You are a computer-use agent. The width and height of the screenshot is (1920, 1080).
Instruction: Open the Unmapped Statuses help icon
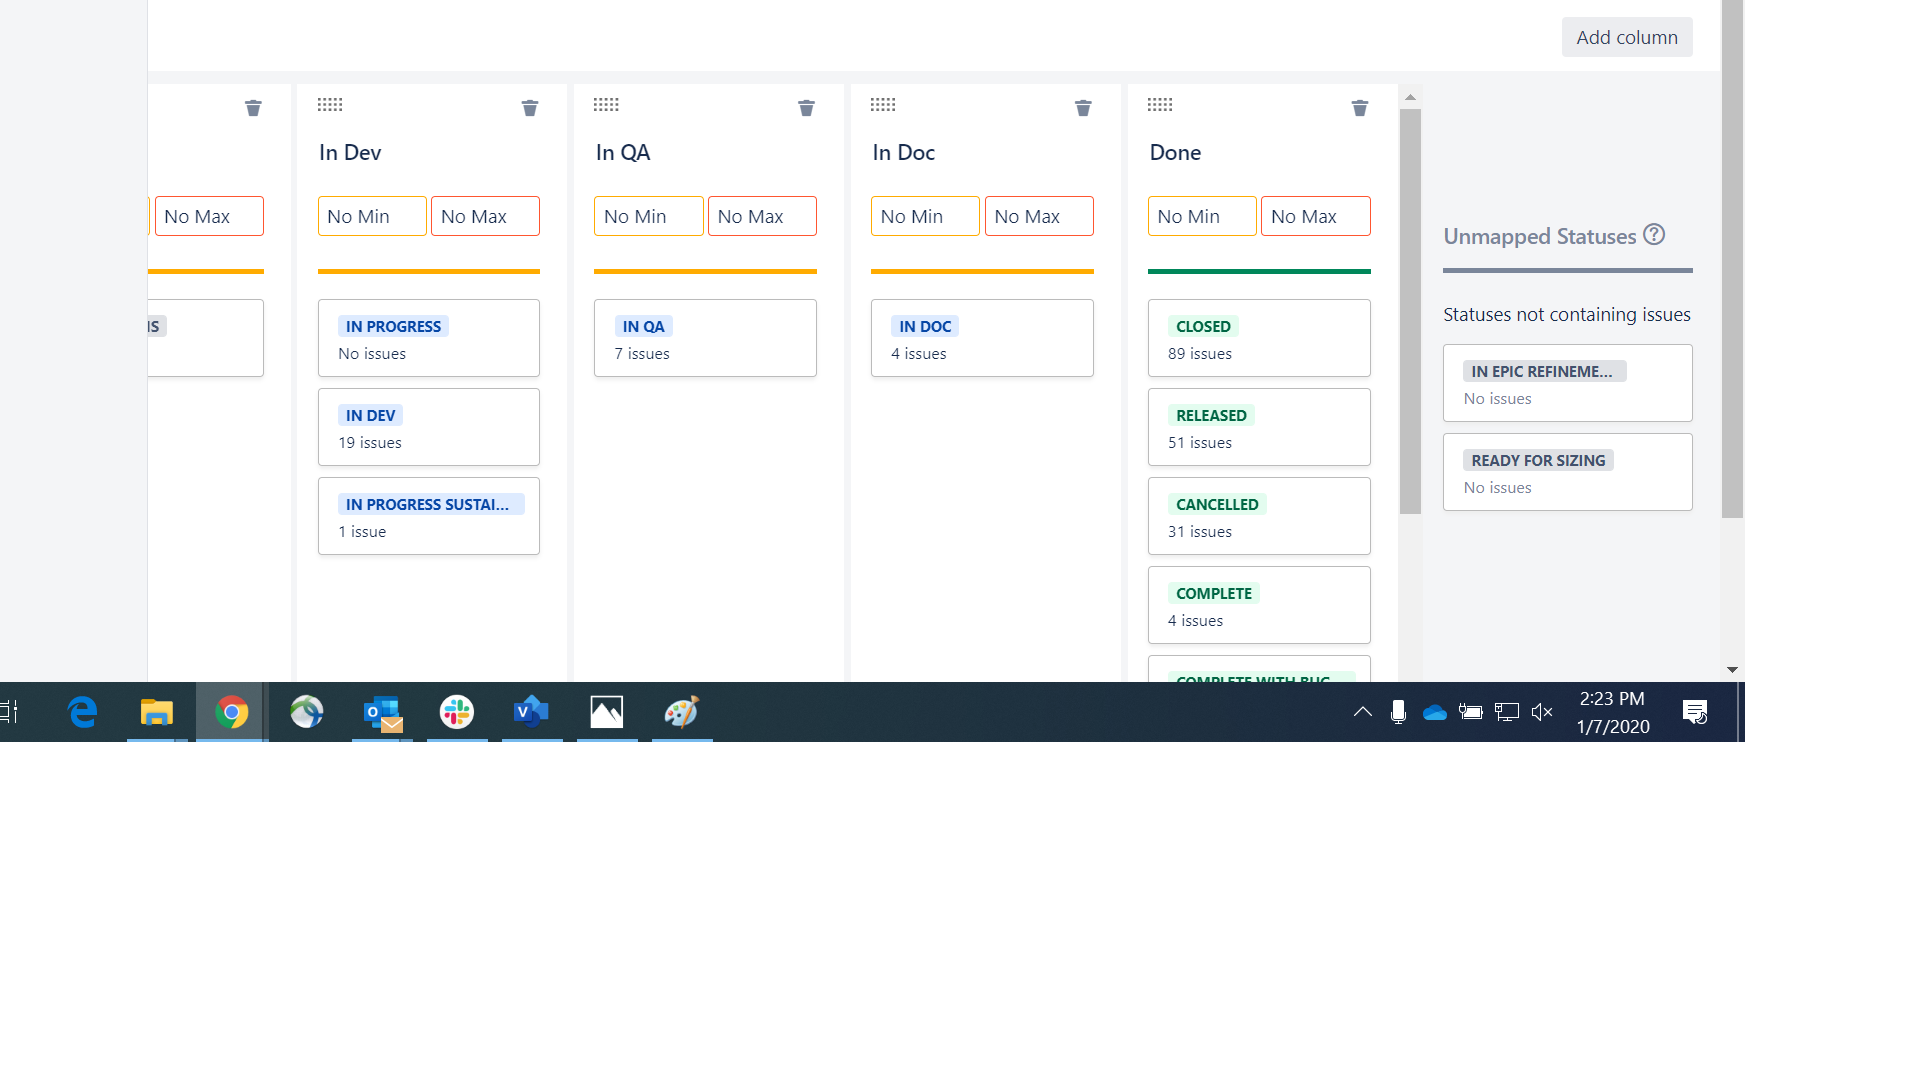[1654, 235]
